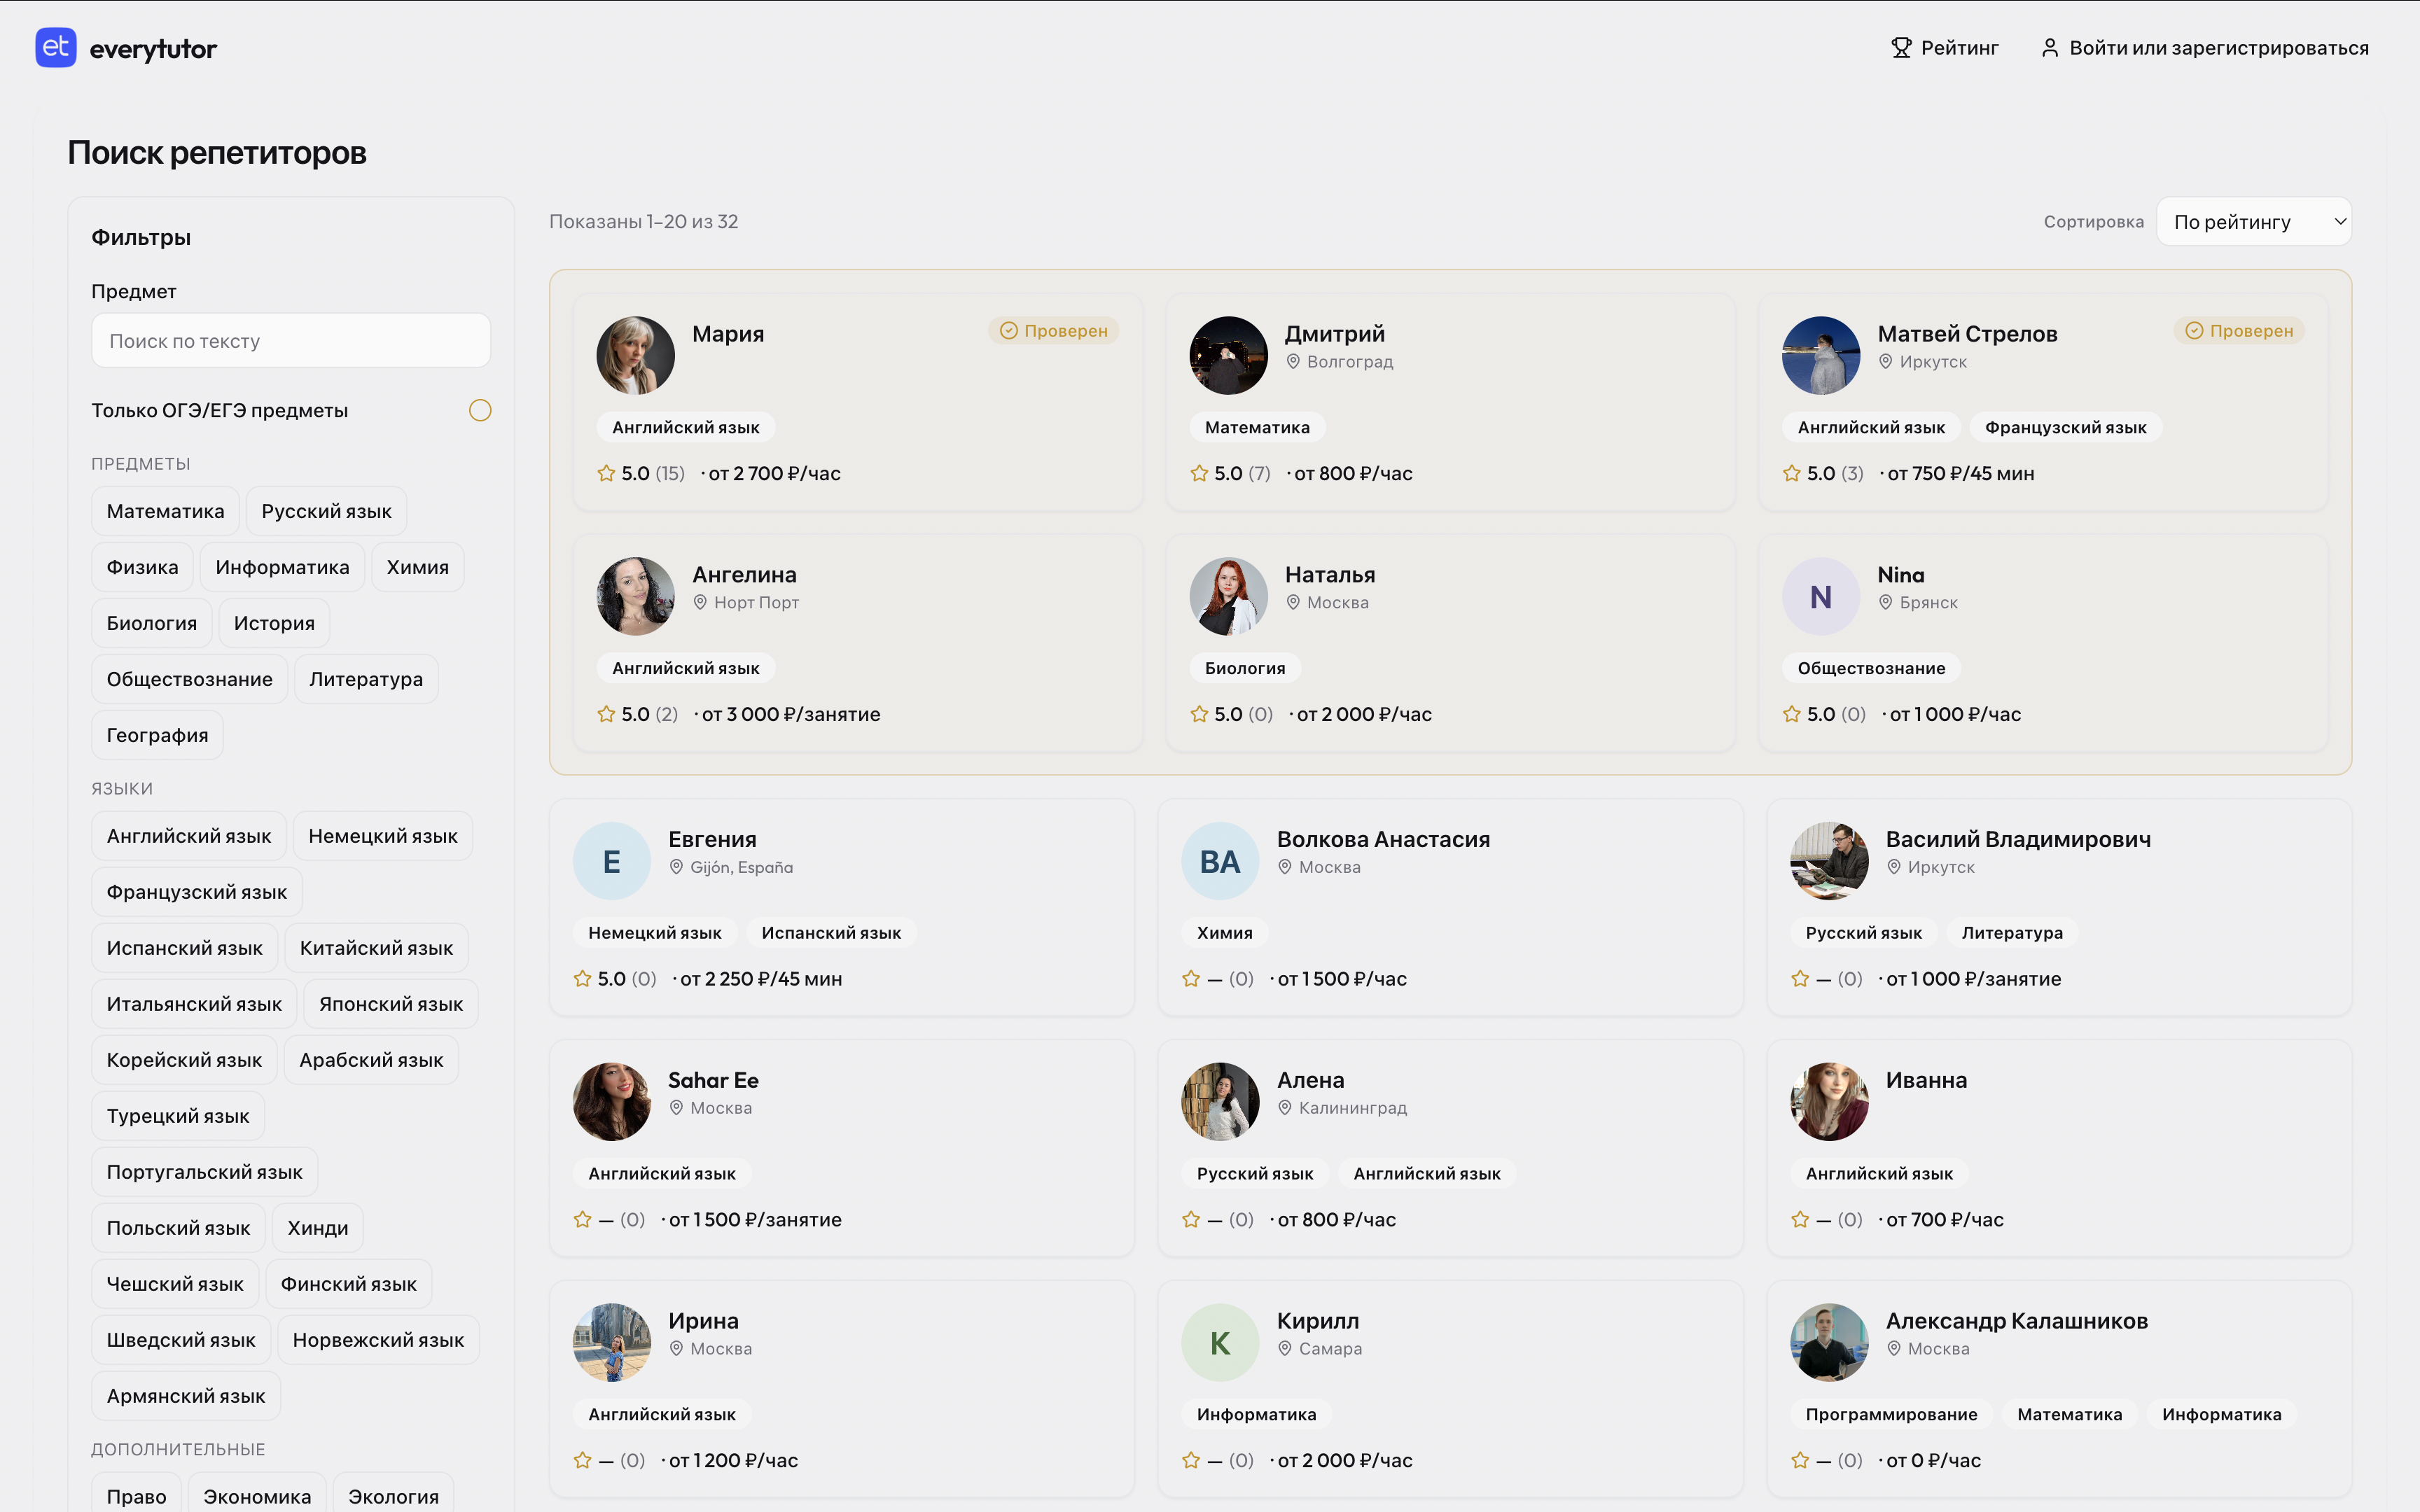This screenshot has height=1512, width=2420.
Task: Open the Рейтинг page link
Action: (1945, 48)
